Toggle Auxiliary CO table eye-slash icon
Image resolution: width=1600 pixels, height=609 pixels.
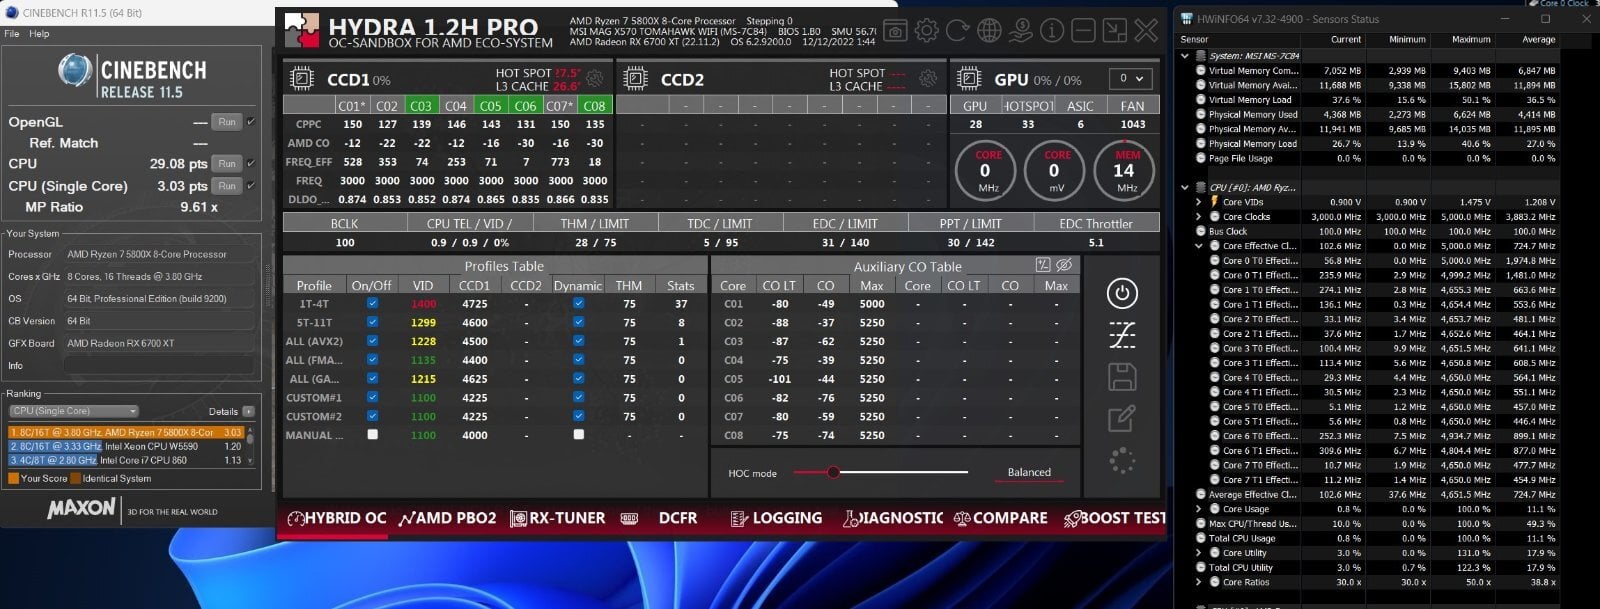(x=1064, y=265)
